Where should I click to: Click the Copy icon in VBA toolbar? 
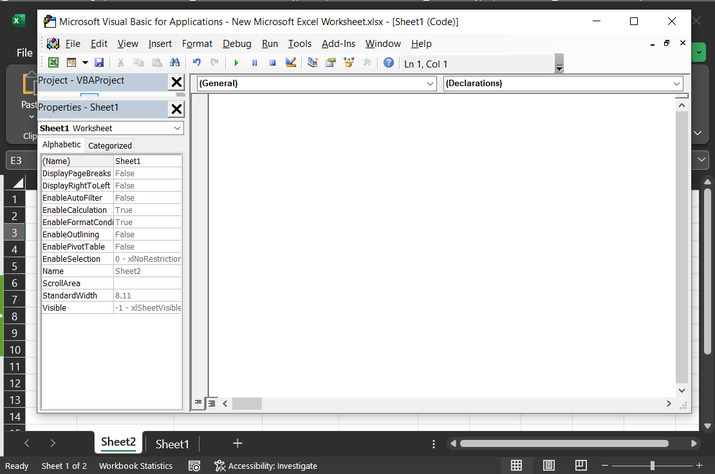click(139, 63)
